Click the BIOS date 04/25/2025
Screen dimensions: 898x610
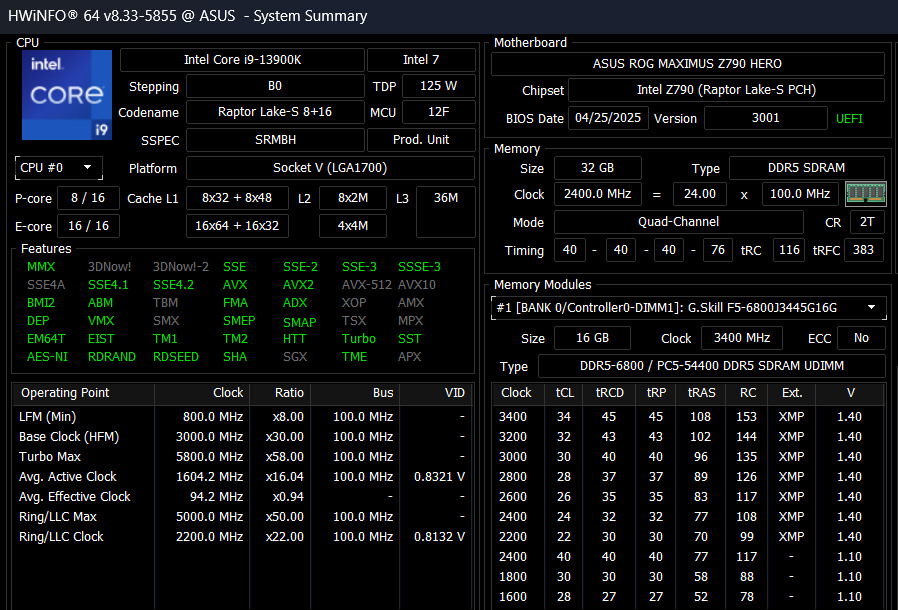tap(608, 118)
